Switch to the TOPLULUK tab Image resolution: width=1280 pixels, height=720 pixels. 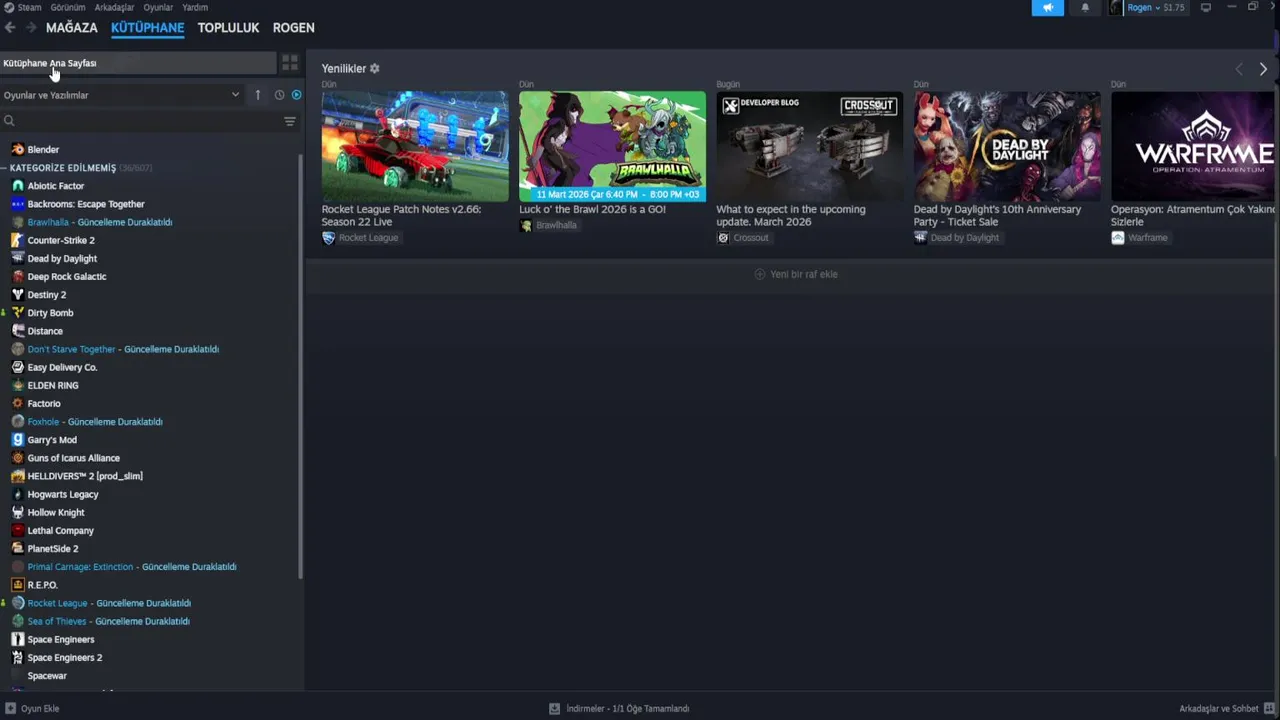(228, 28)
